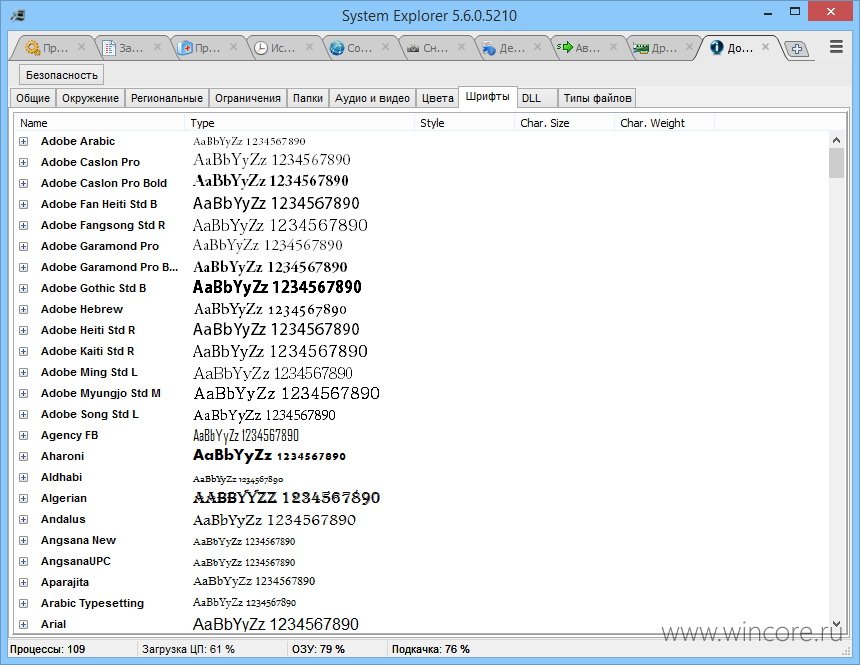Select the Шрифты sub-tab
This screenshot has height=665, width=860.
coord(488,97)
